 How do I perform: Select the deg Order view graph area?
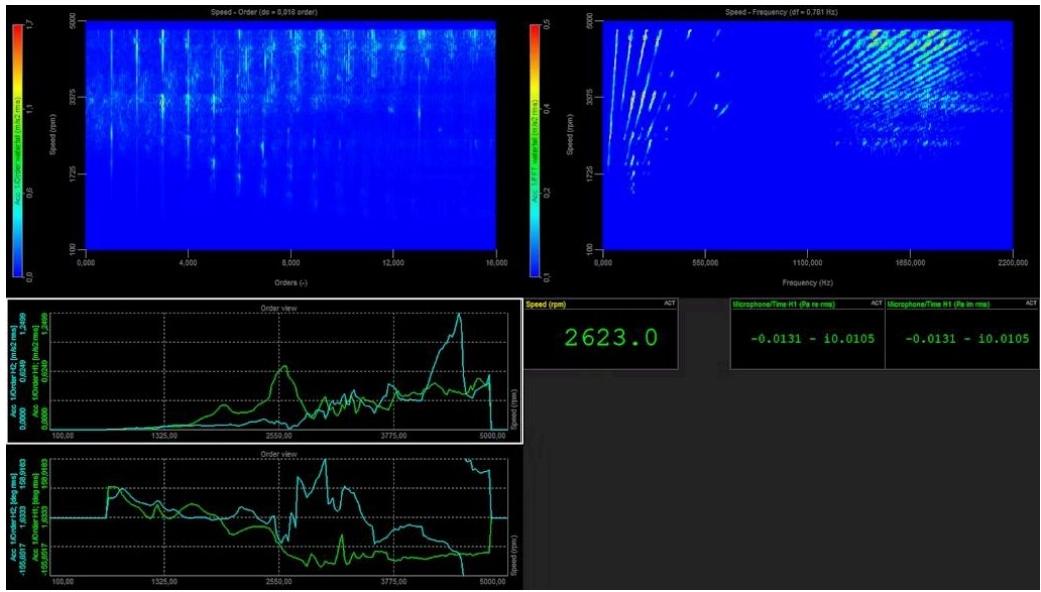tap(279, 516)
